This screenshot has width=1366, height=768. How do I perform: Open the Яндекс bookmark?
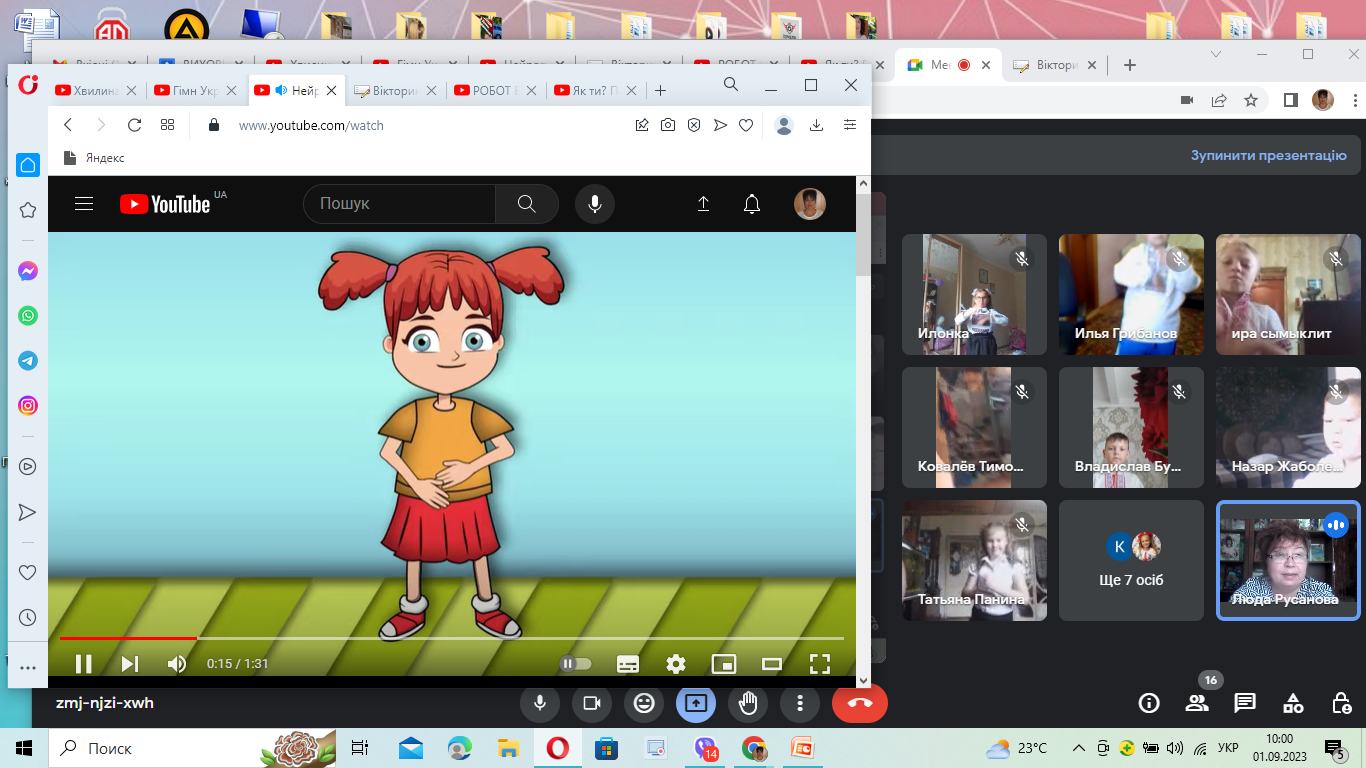94,158
